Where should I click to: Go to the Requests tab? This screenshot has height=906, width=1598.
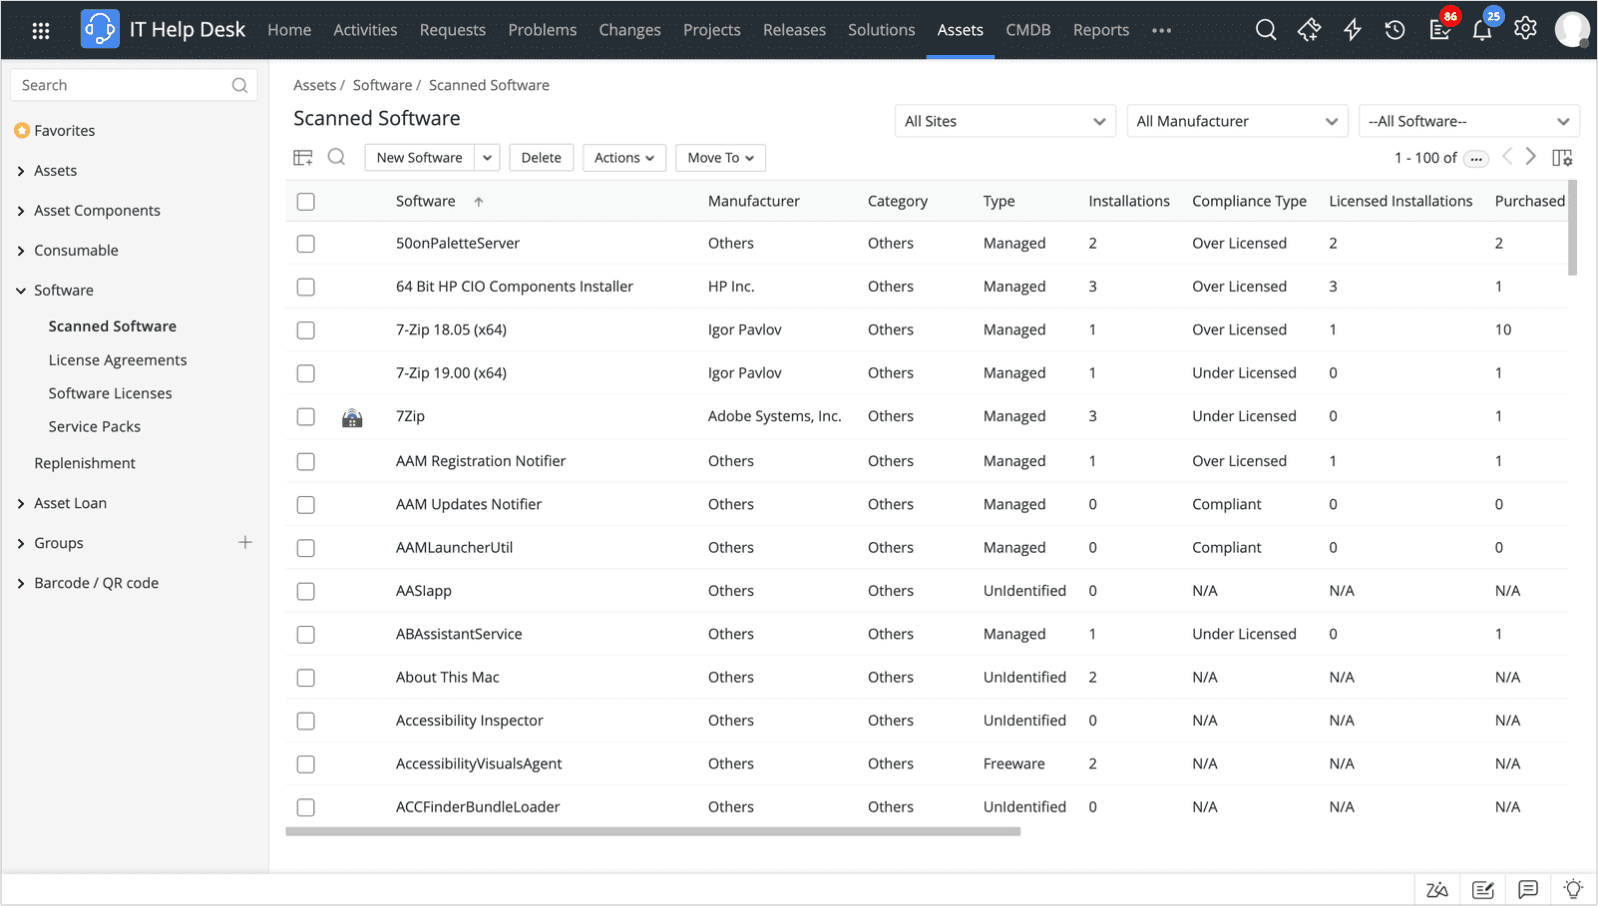452,30
